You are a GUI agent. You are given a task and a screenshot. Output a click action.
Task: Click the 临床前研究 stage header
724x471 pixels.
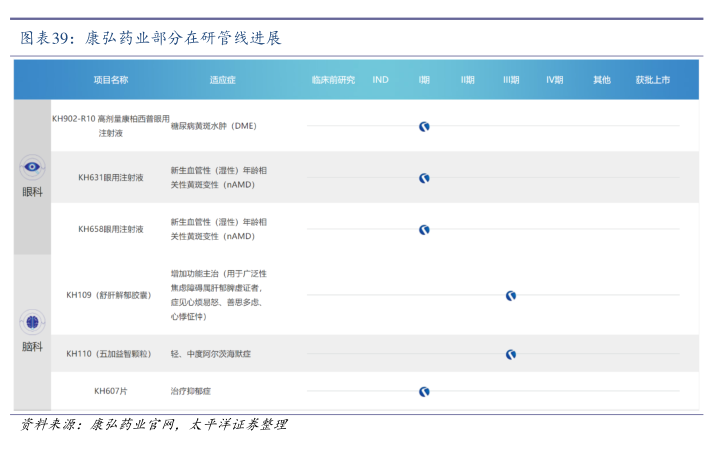coord(333,79)
